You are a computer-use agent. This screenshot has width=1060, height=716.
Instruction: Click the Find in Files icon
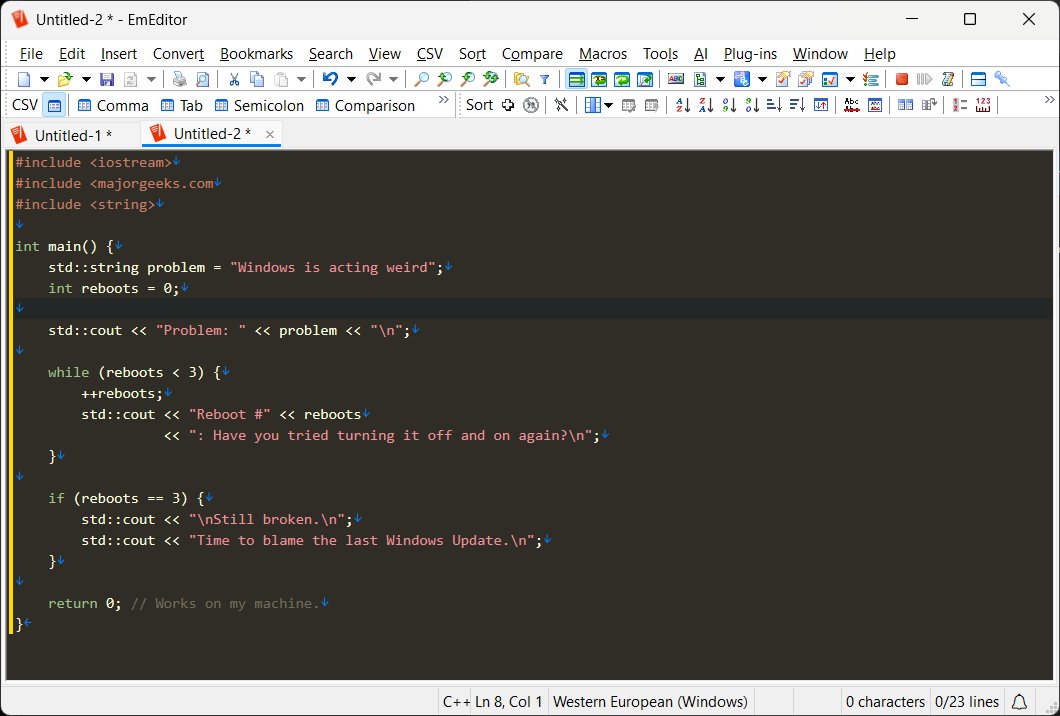[x=521, y=79]
